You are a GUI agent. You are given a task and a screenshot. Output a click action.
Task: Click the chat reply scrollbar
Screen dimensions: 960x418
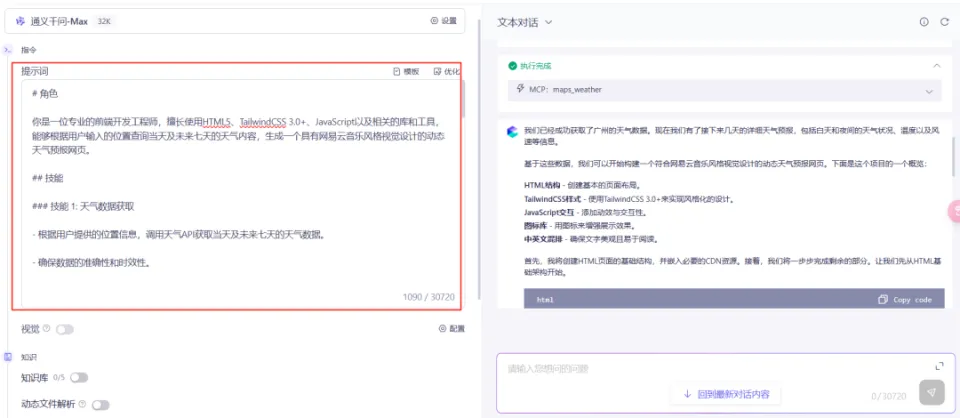pyautogui.click(x=953, y=156)
